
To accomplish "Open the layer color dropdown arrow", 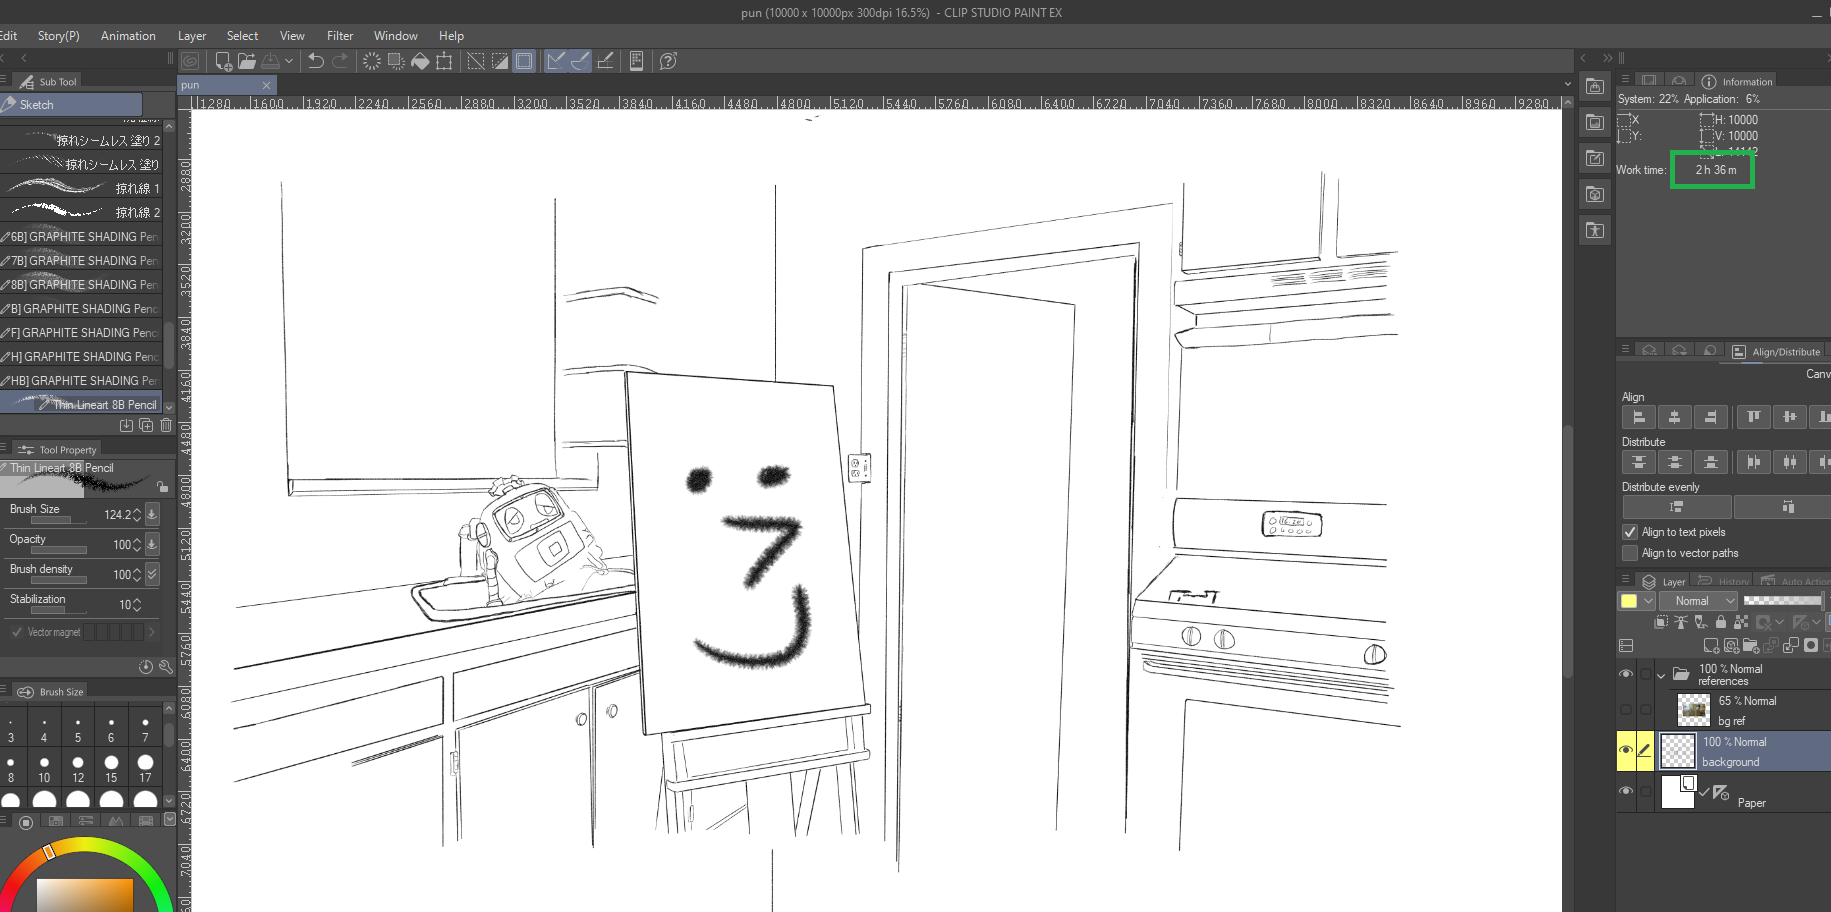I will click(1648, 601).
